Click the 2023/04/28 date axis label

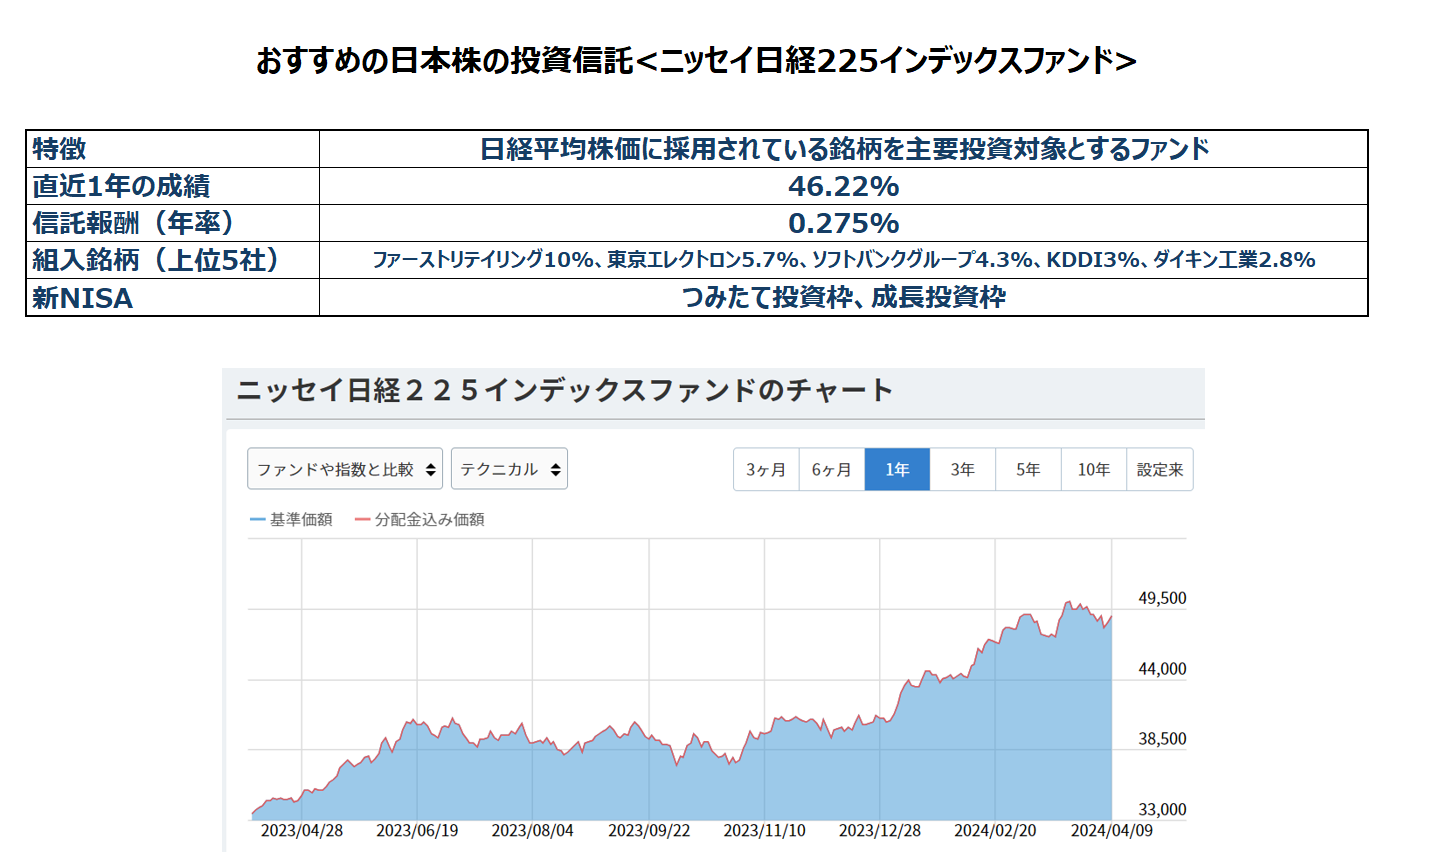click(302, 831)
